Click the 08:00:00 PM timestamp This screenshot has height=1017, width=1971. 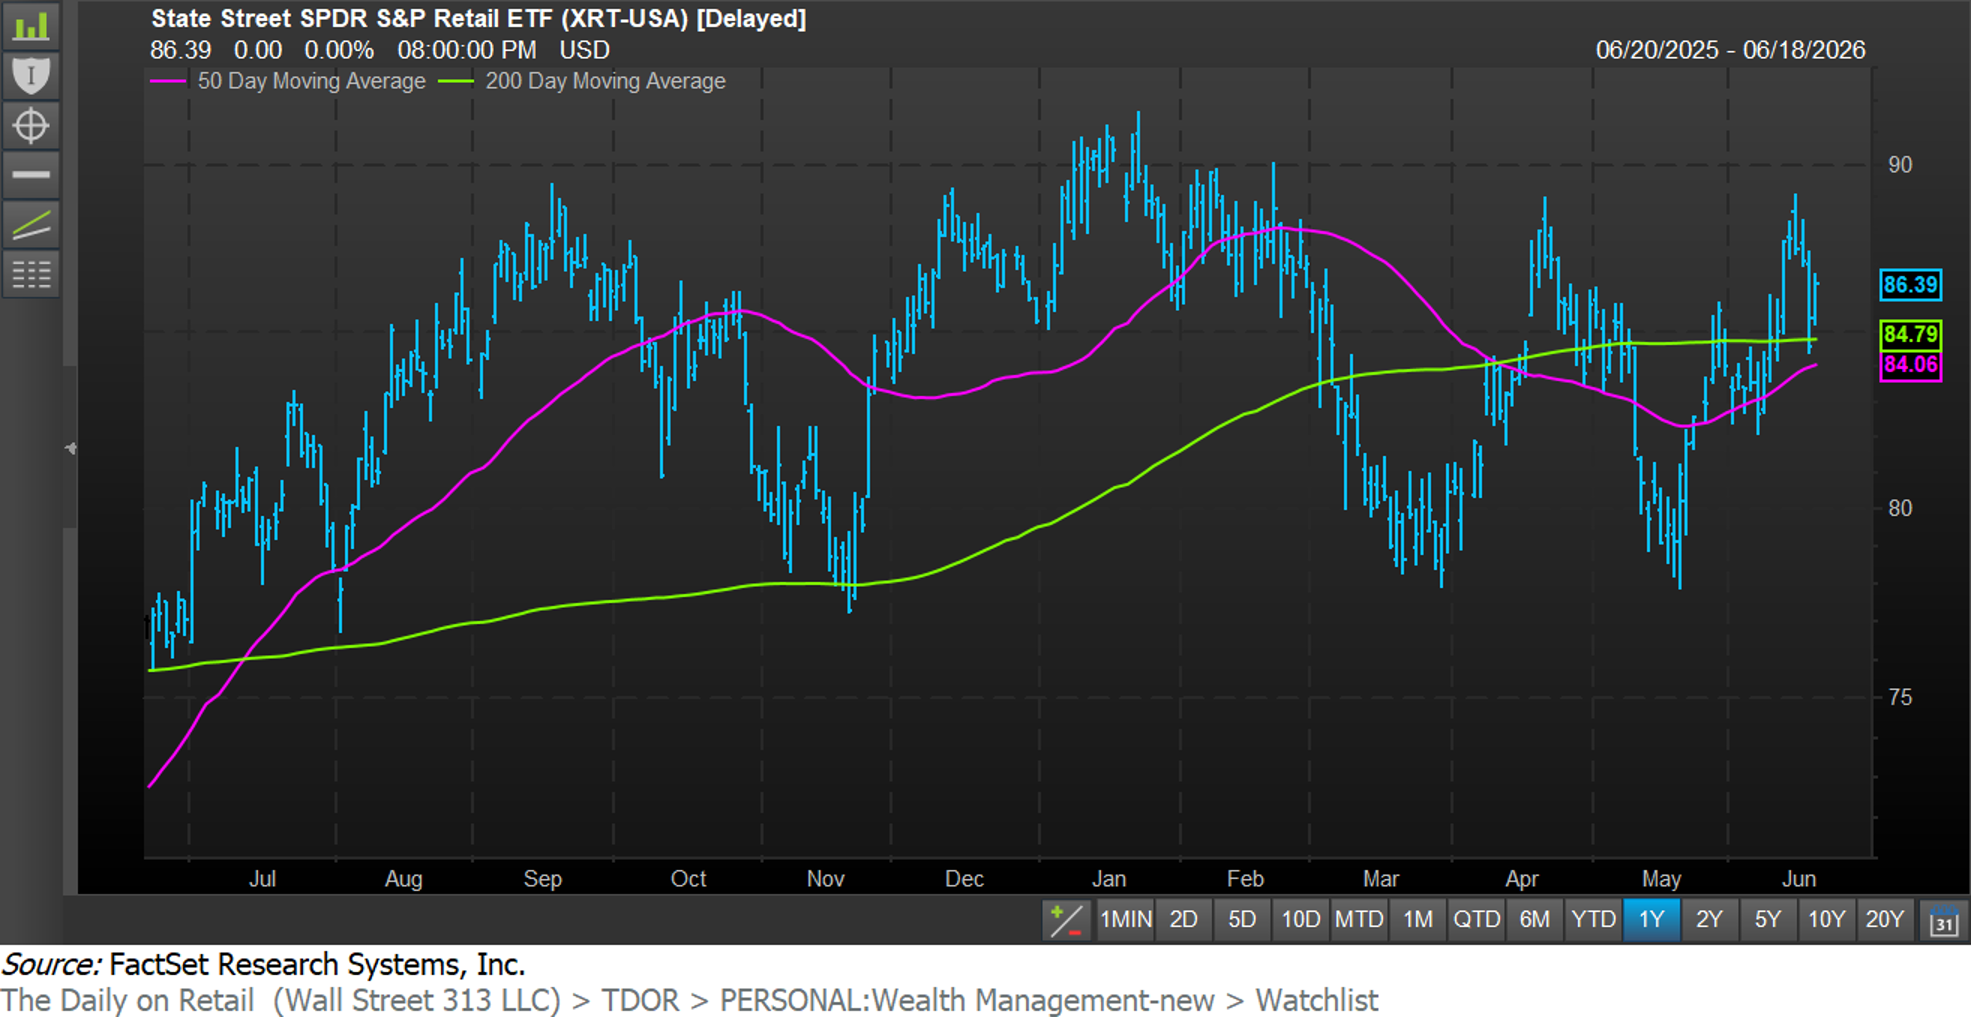[467, 50]
